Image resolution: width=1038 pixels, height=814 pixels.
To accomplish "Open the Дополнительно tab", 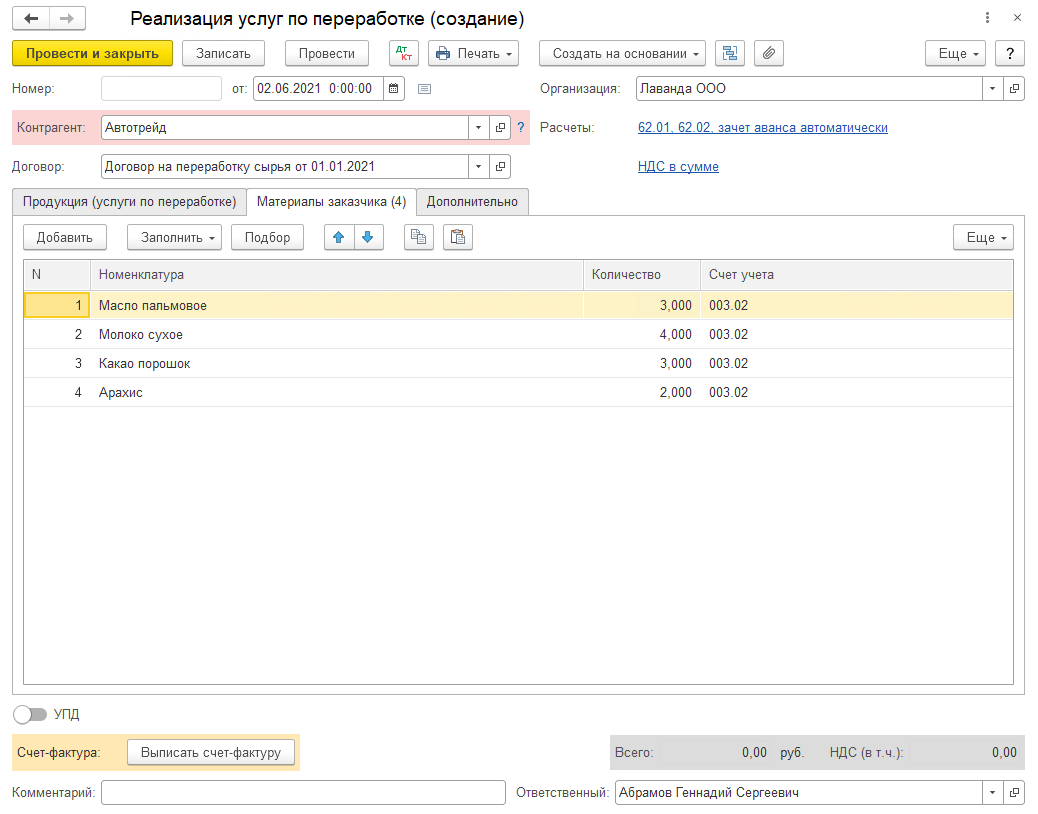I will click(x=472, y=202).
